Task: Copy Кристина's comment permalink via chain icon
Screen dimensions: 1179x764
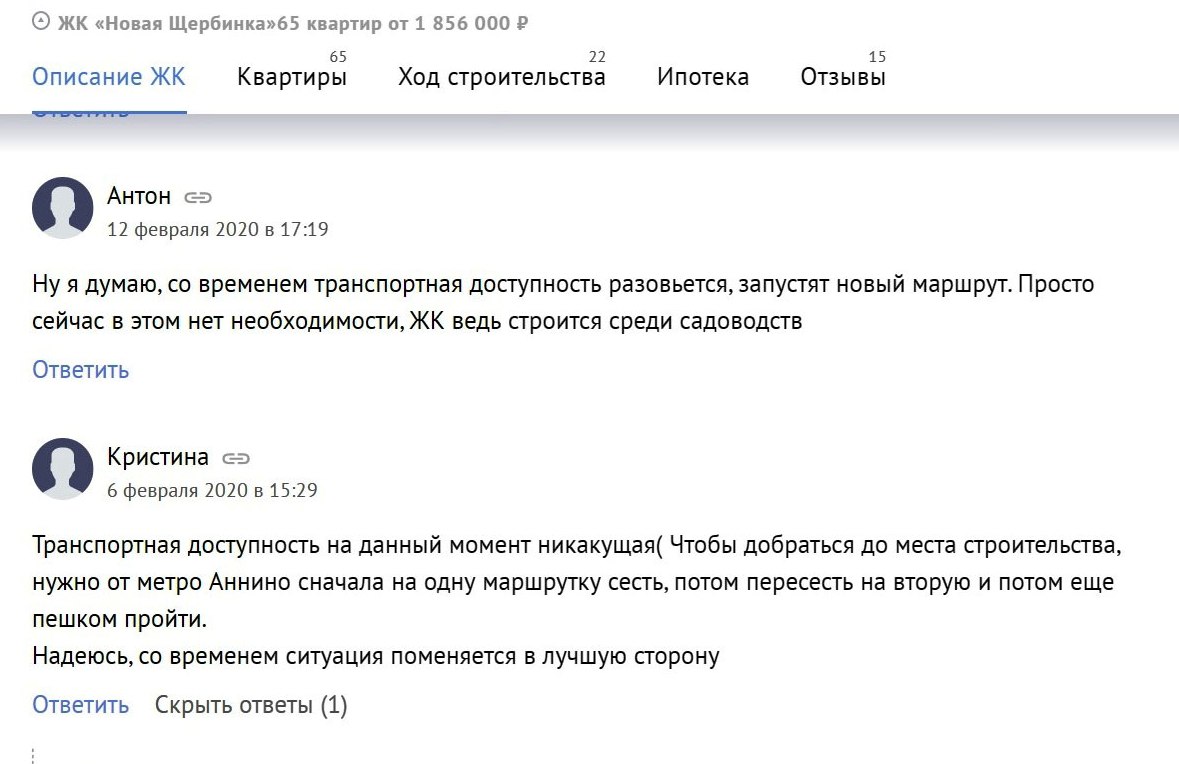Action: pos(235,458)
